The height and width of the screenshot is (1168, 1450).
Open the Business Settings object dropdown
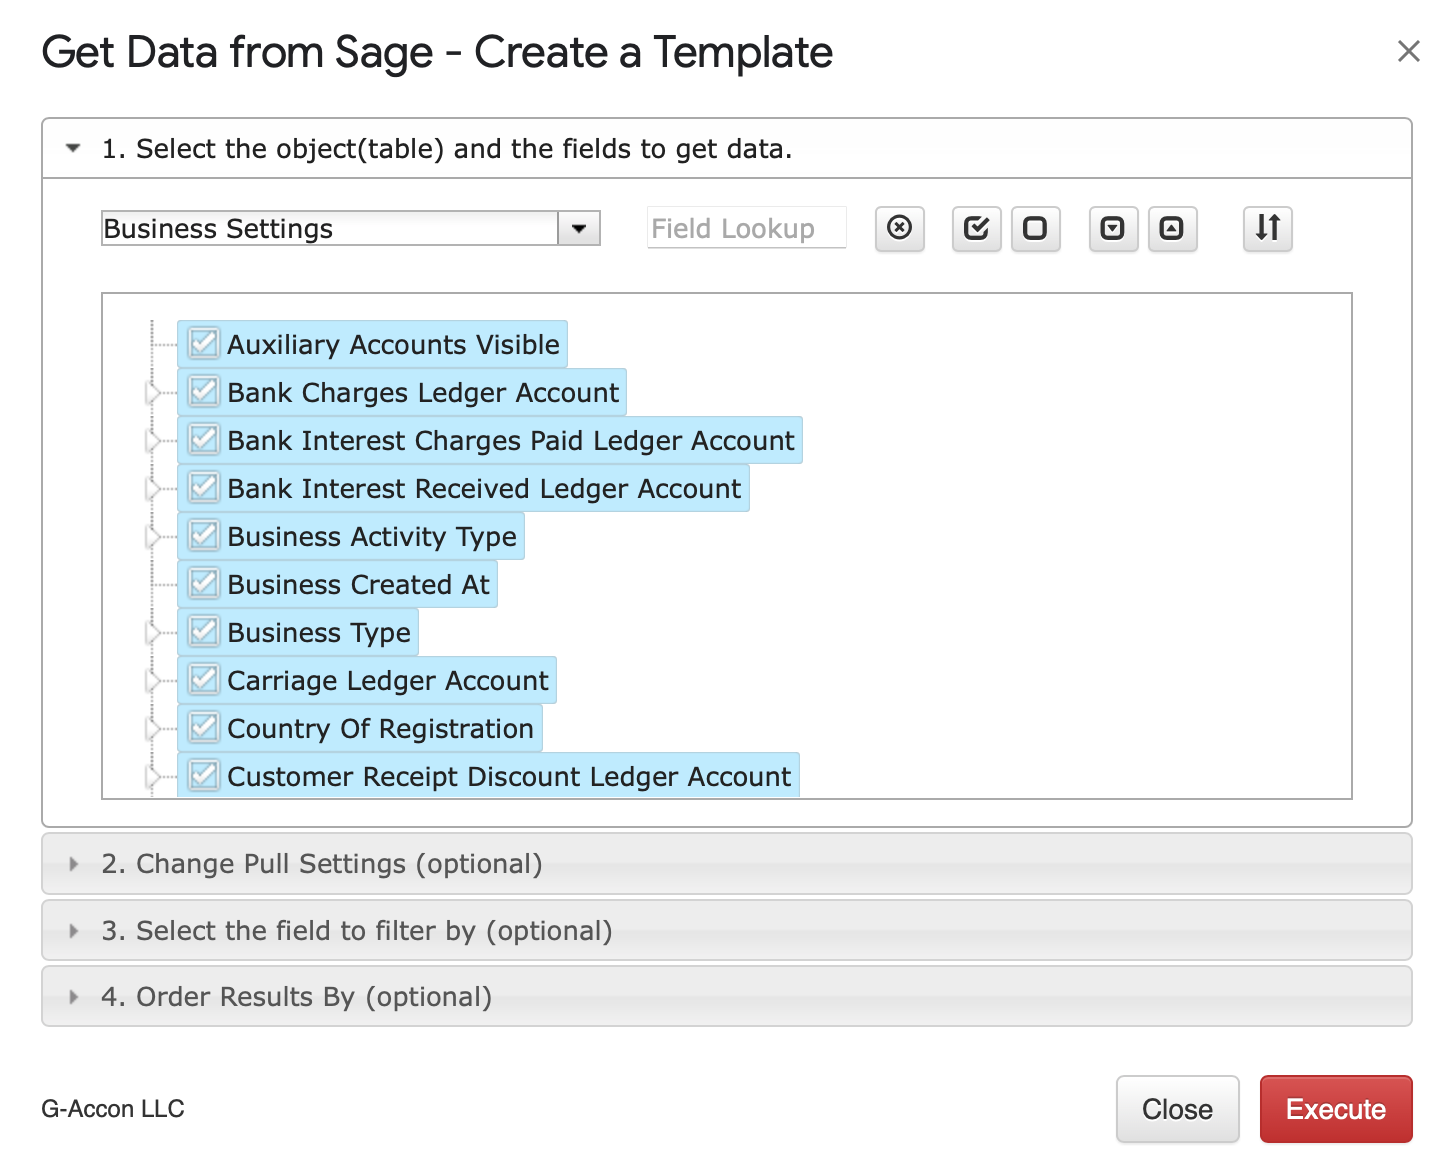click(x=578, y=229)
